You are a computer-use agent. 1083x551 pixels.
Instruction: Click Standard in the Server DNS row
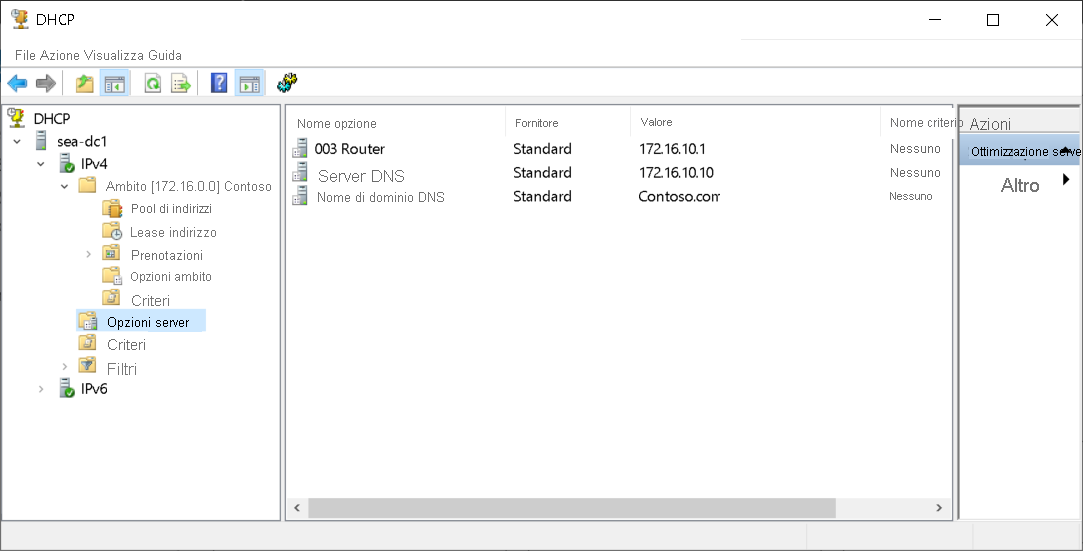point(542,173)
